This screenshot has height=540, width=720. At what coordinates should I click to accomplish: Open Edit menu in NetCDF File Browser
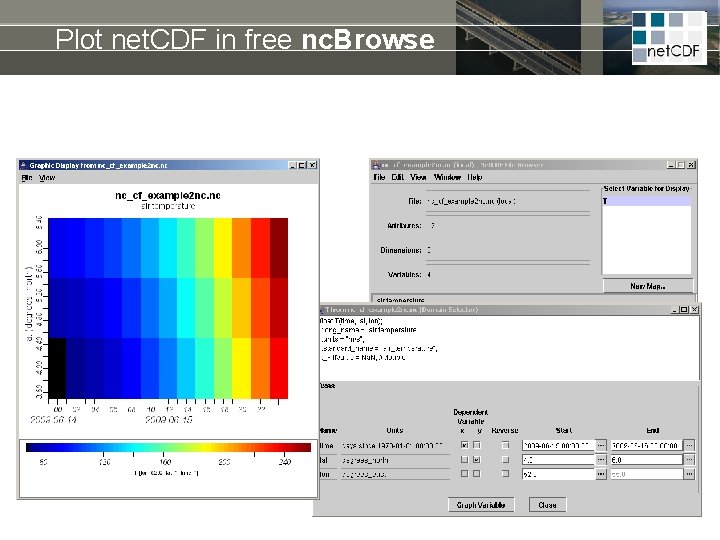(398, 177)
